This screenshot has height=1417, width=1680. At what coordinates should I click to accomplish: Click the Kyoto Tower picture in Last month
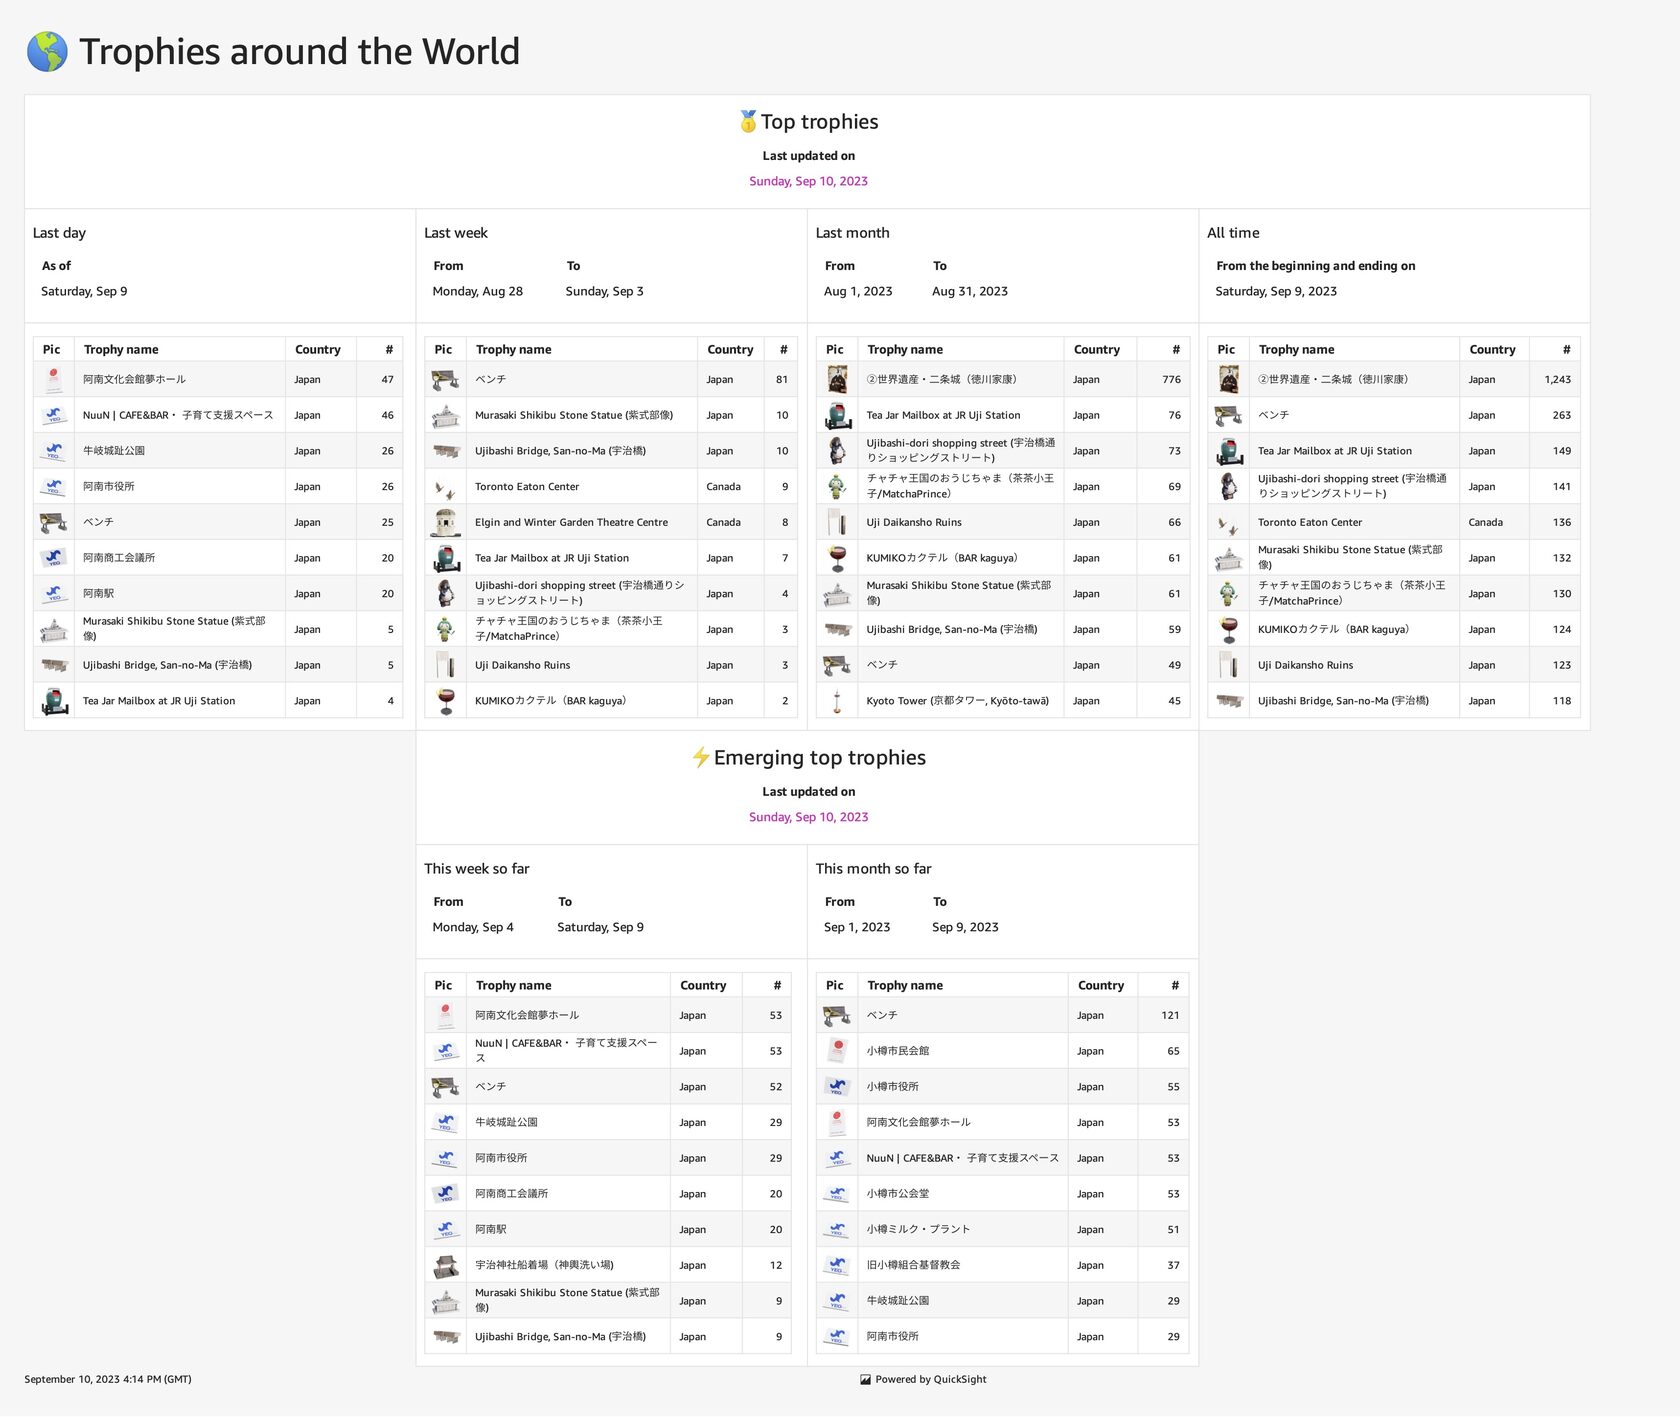point(836,700)
